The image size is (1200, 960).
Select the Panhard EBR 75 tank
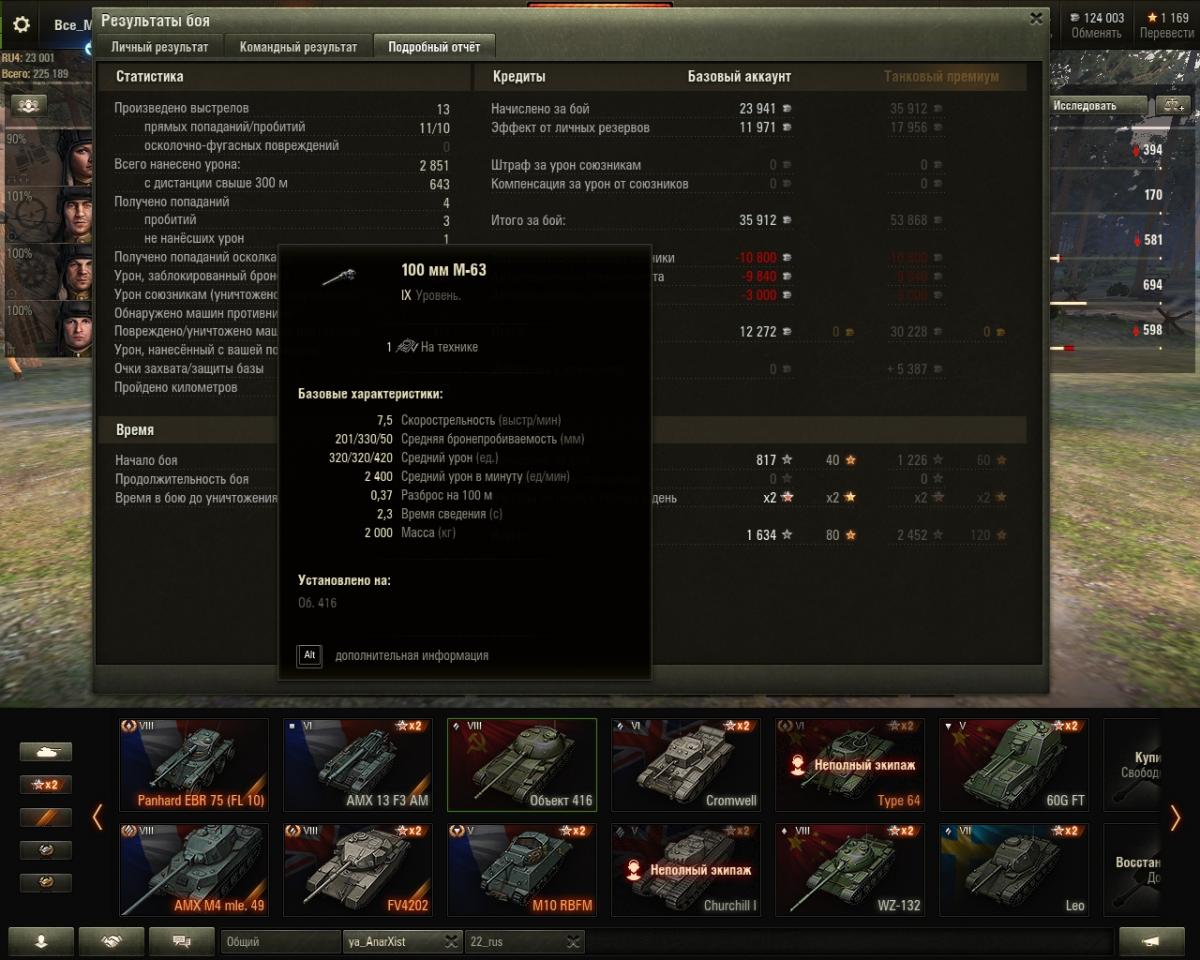tap(194, 765)
